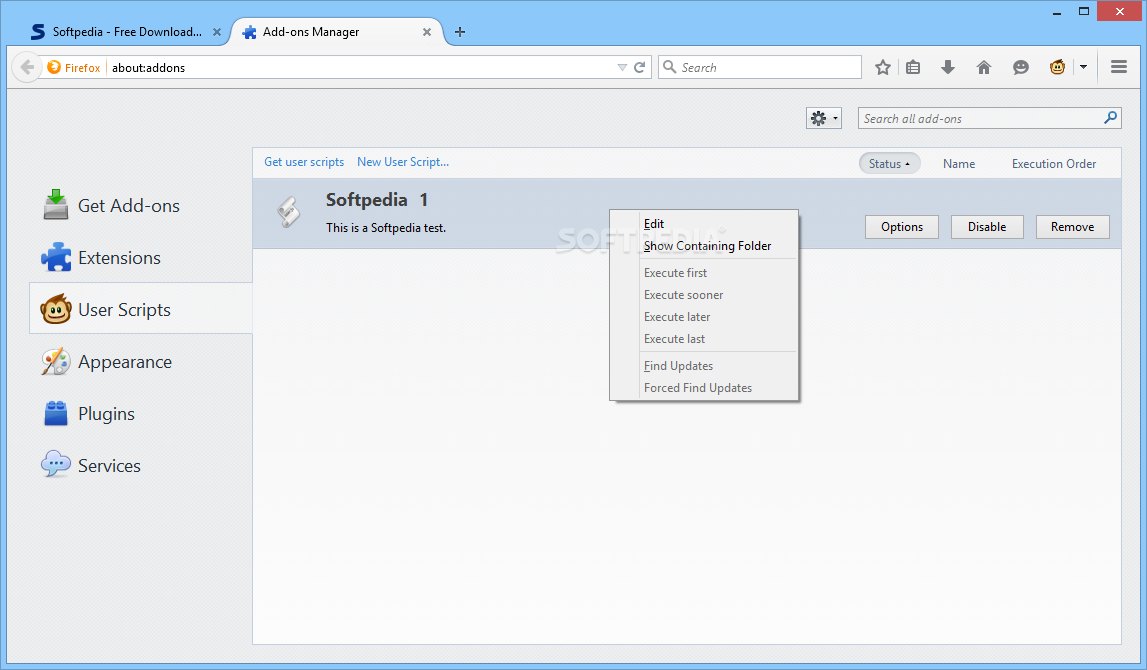1147x670 pixels.
Task: Click the Greasemonkey monkey toolbar icon
Action: pyautogui.click(x=1057, y=67)
